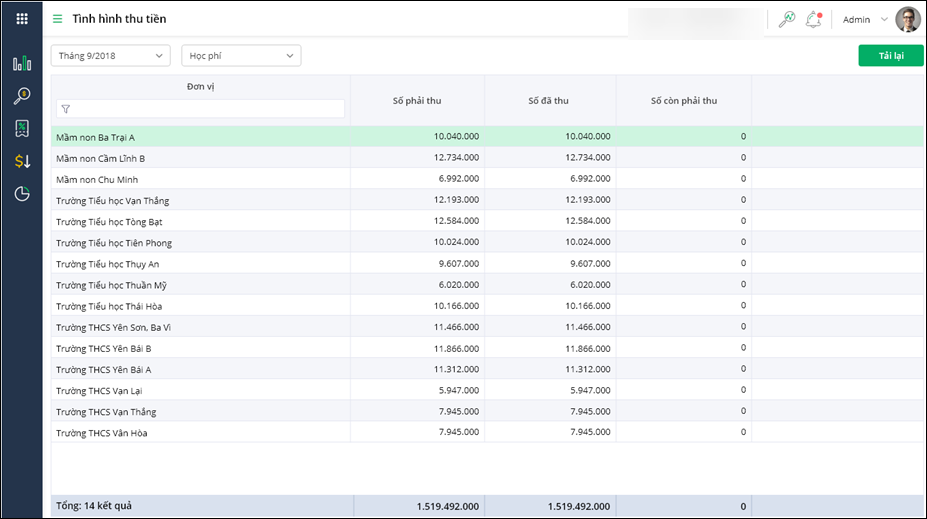
Task: Expand the Tháng 9/2018 month dropdown
Action: (110, 56)
